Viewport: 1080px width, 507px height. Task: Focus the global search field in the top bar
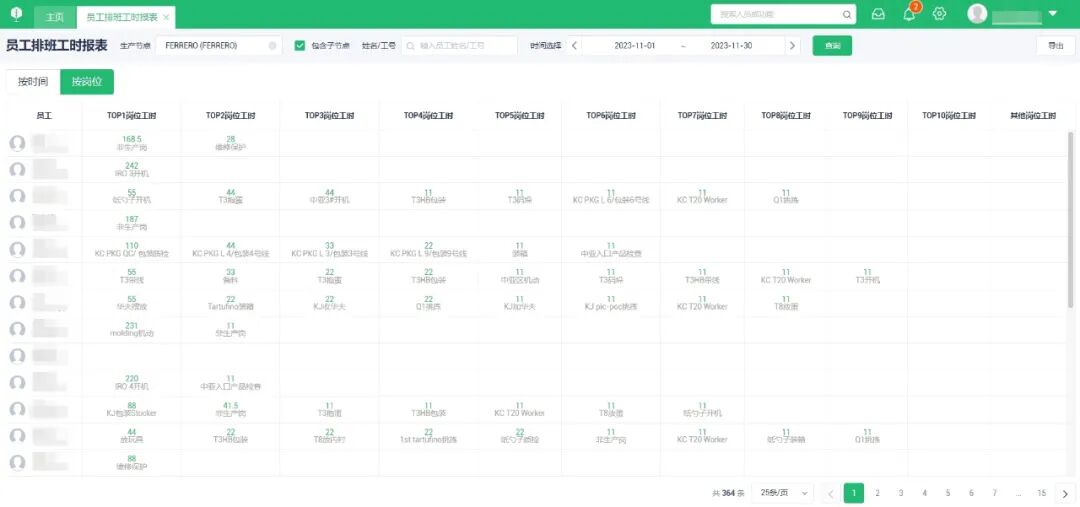point(783,14)
